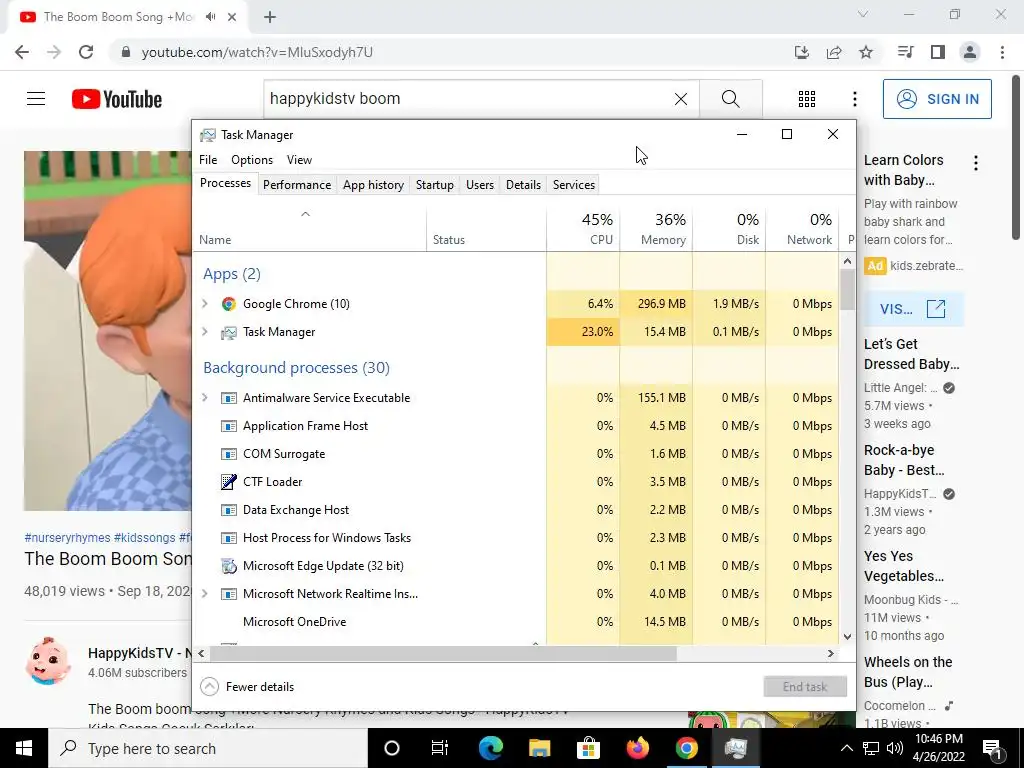Click the End task button
Screen dimensions: 1024x768
tap(805, 687)
